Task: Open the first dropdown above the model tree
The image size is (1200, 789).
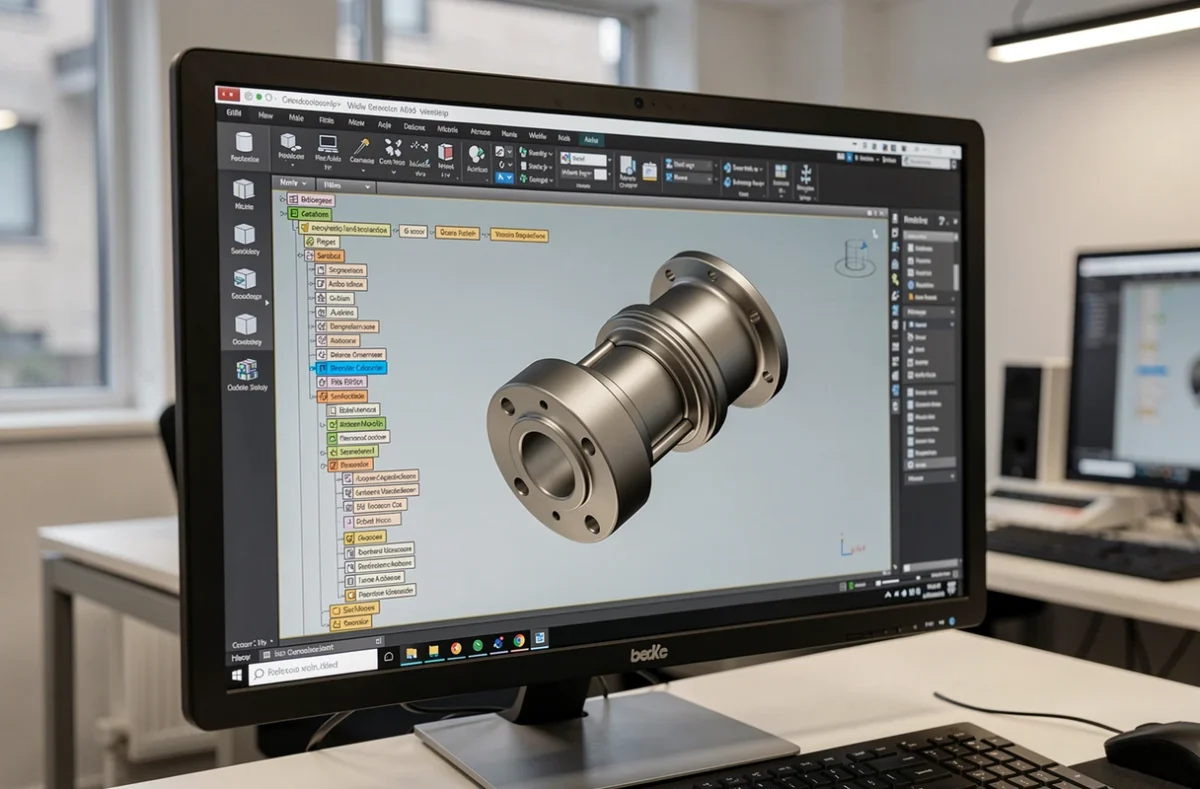Action: (293, 184)
